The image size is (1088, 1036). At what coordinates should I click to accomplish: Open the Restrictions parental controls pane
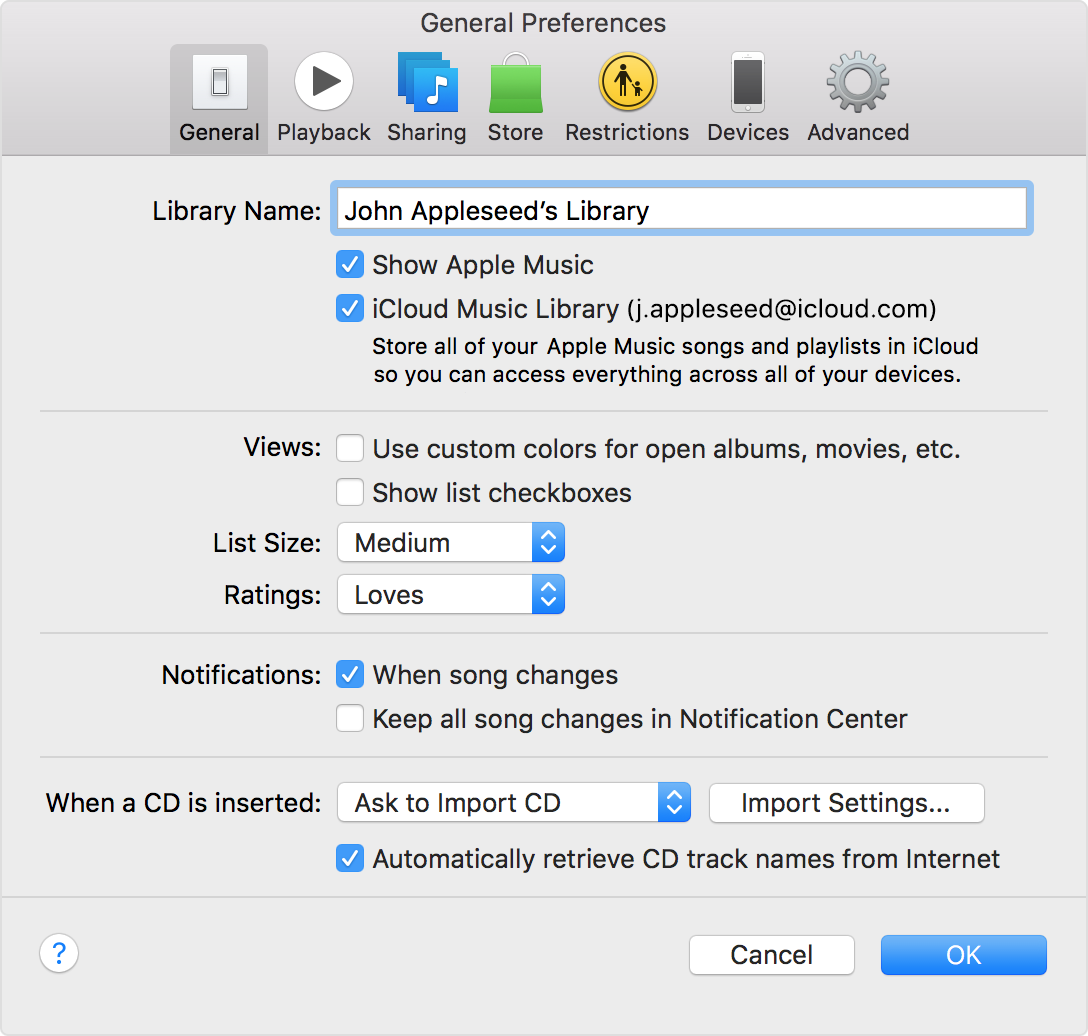point(627,98)
